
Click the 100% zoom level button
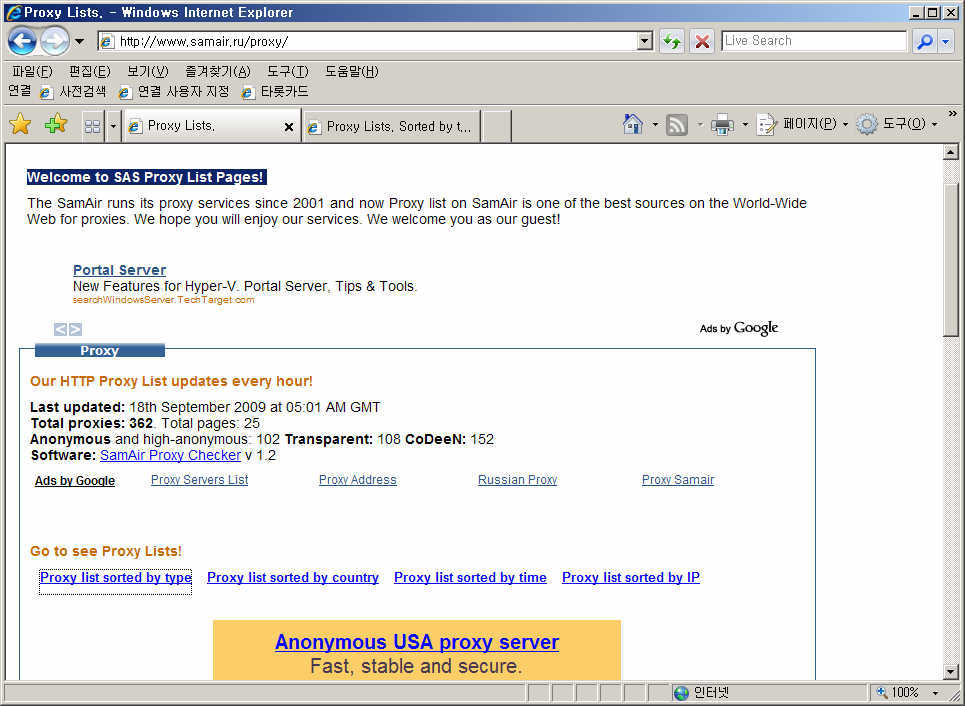[899, 693]
